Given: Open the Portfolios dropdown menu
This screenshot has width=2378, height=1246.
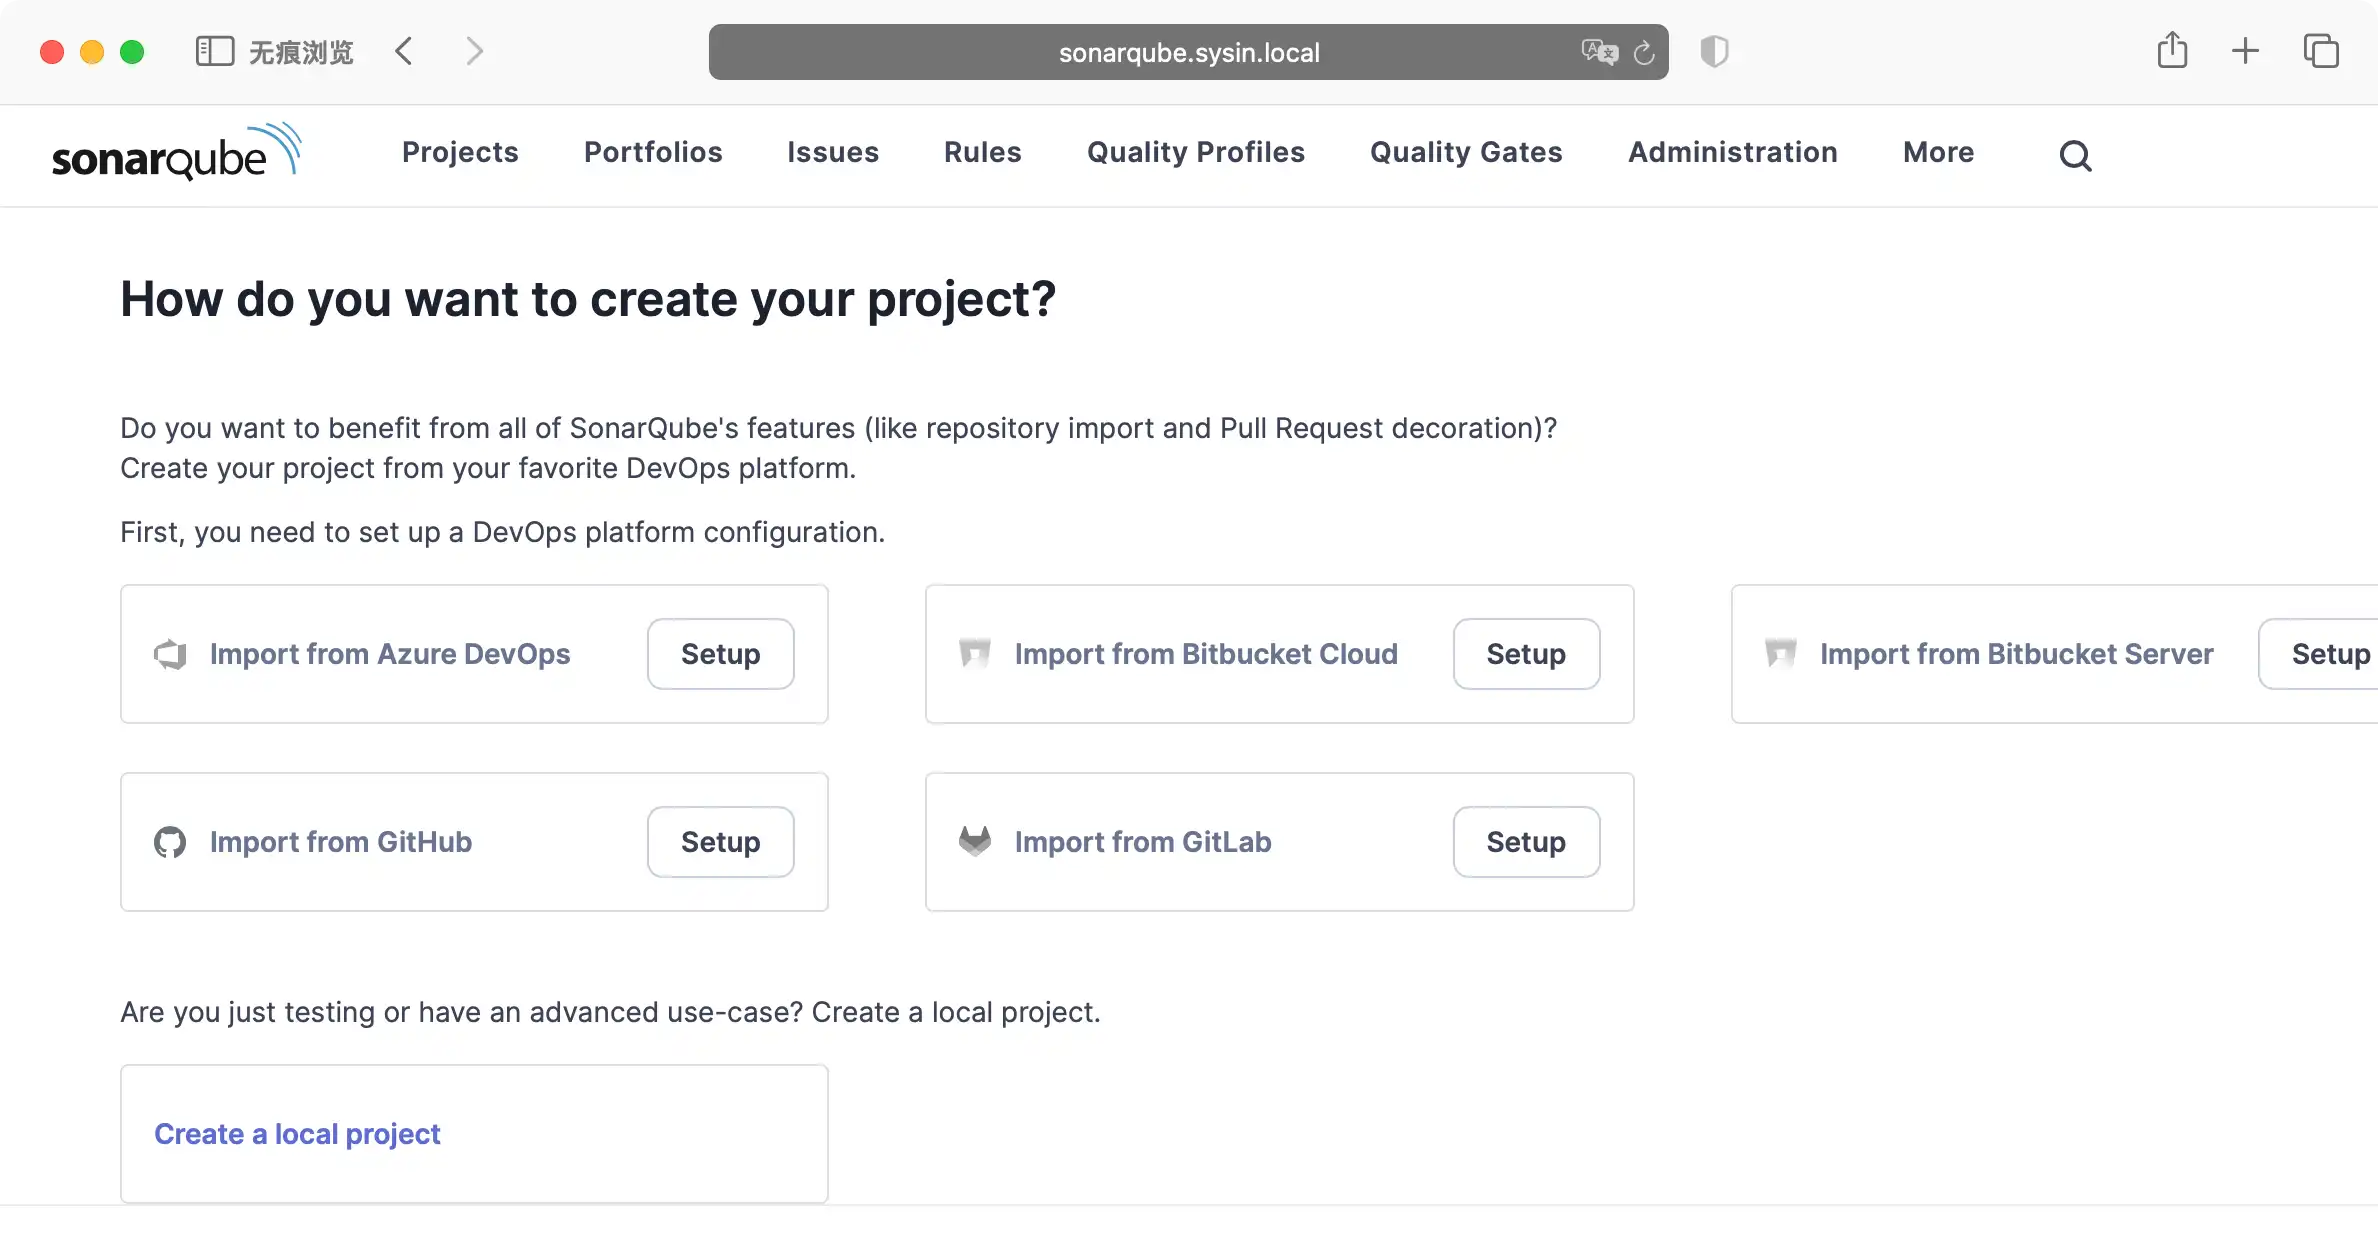Looking at the screenshot, I should (x=653, y=153).
